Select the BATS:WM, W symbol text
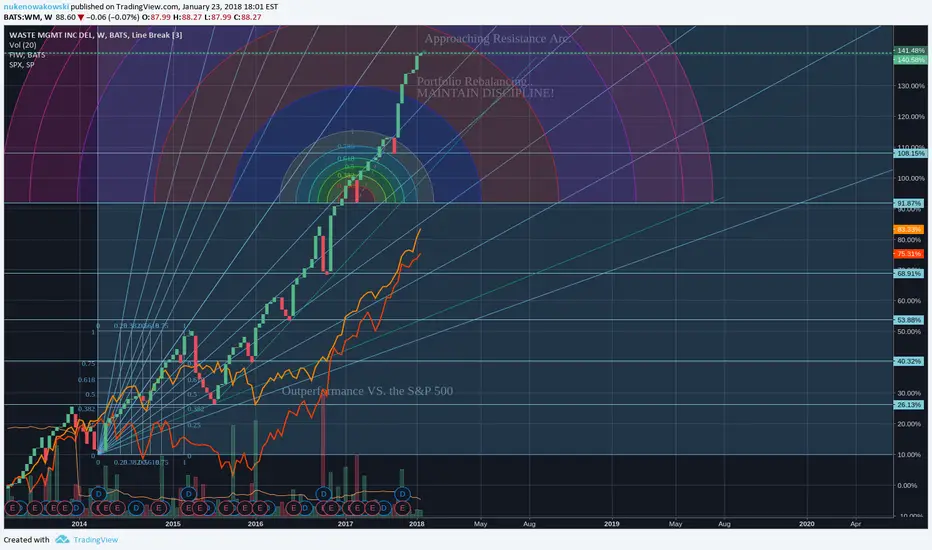Screen dimensions: 932x550 pos(28,17)
